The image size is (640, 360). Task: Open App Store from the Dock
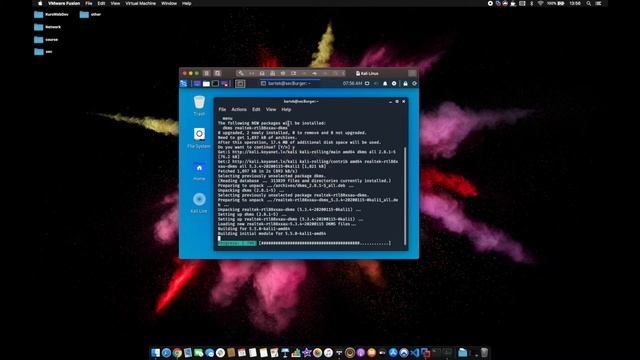[393, 353]
